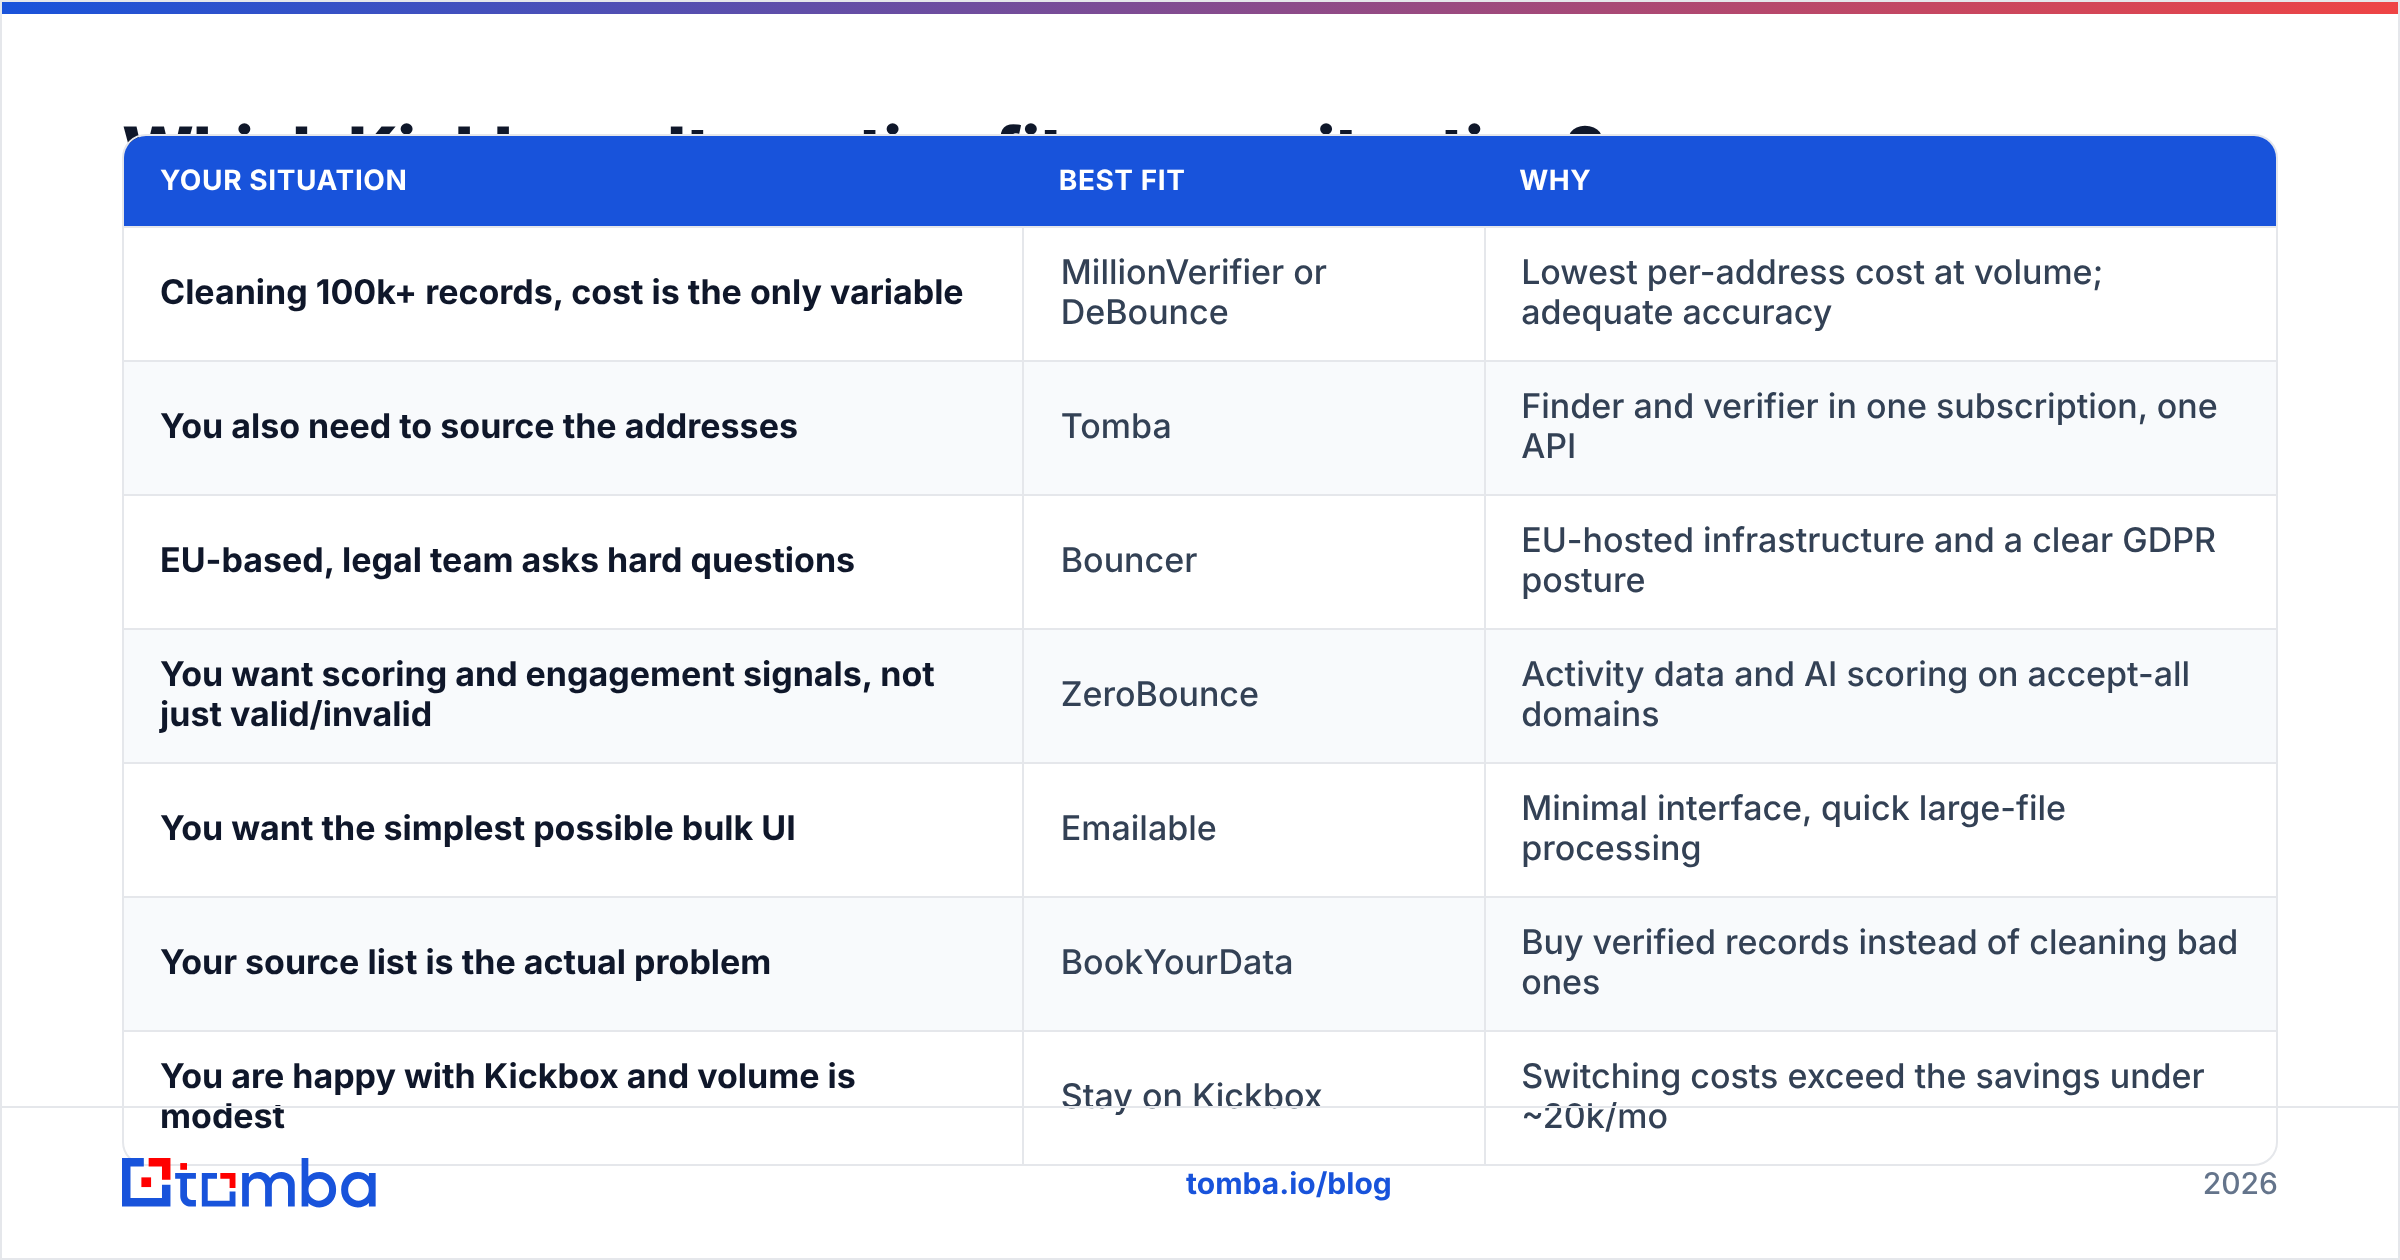
Task: Select the ZeroBounce best fit cell
Action: pyautogui.click(x=1254, y=695)
